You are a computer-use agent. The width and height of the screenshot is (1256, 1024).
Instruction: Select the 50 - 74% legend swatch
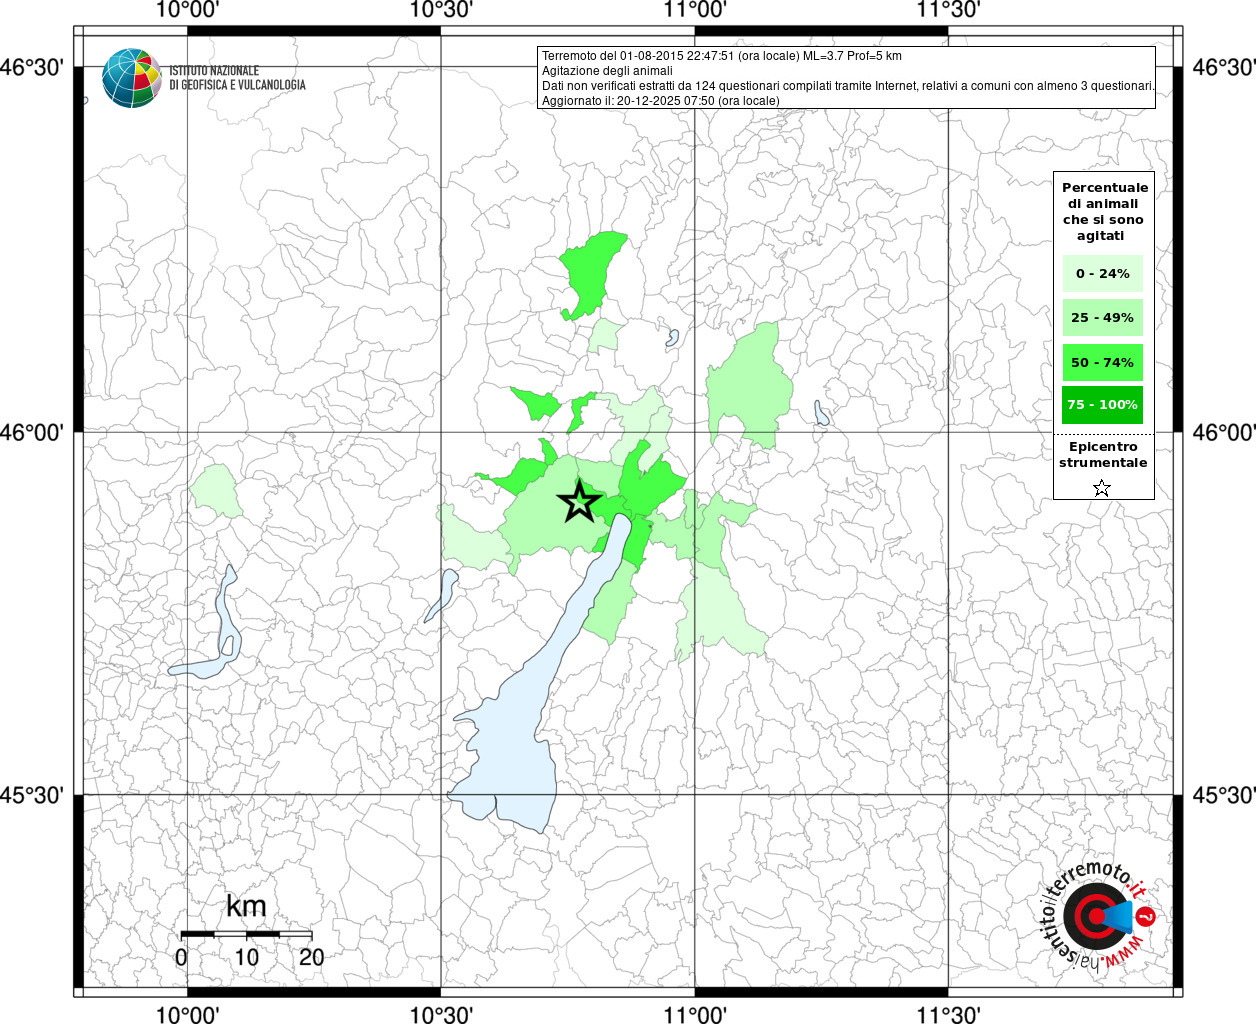click(1102, 362)
